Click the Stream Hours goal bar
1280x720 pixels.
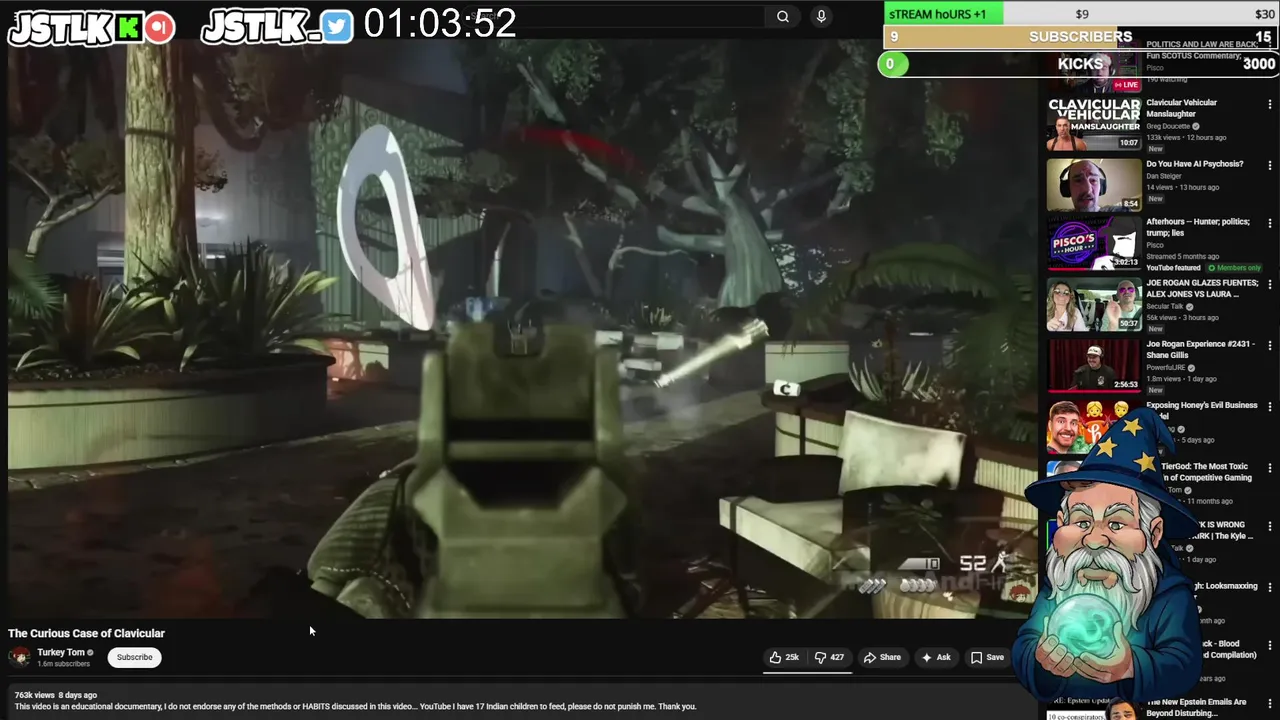(1081, 12)
